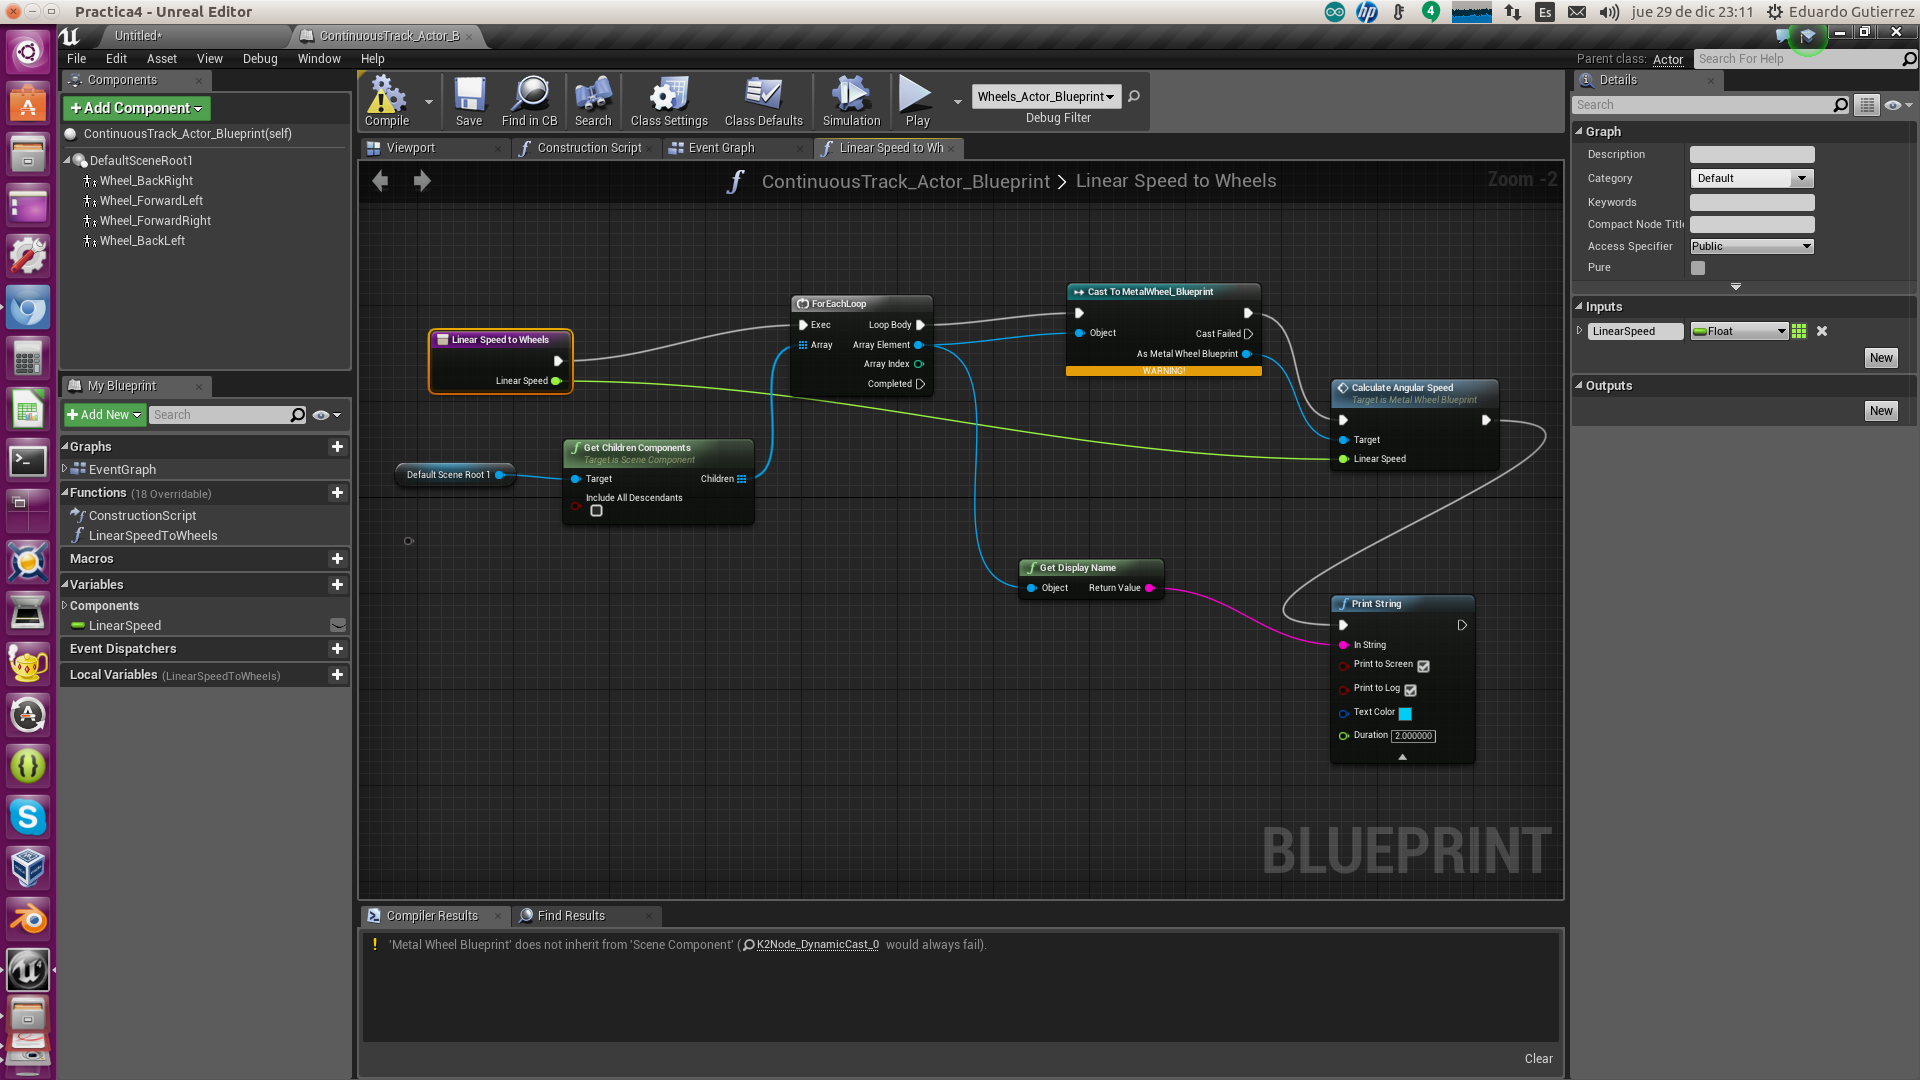Open Skype from the Ubuntu launcher
Screen dimensions: 1920x1080
pyautogui.click(x=28, y=816)
